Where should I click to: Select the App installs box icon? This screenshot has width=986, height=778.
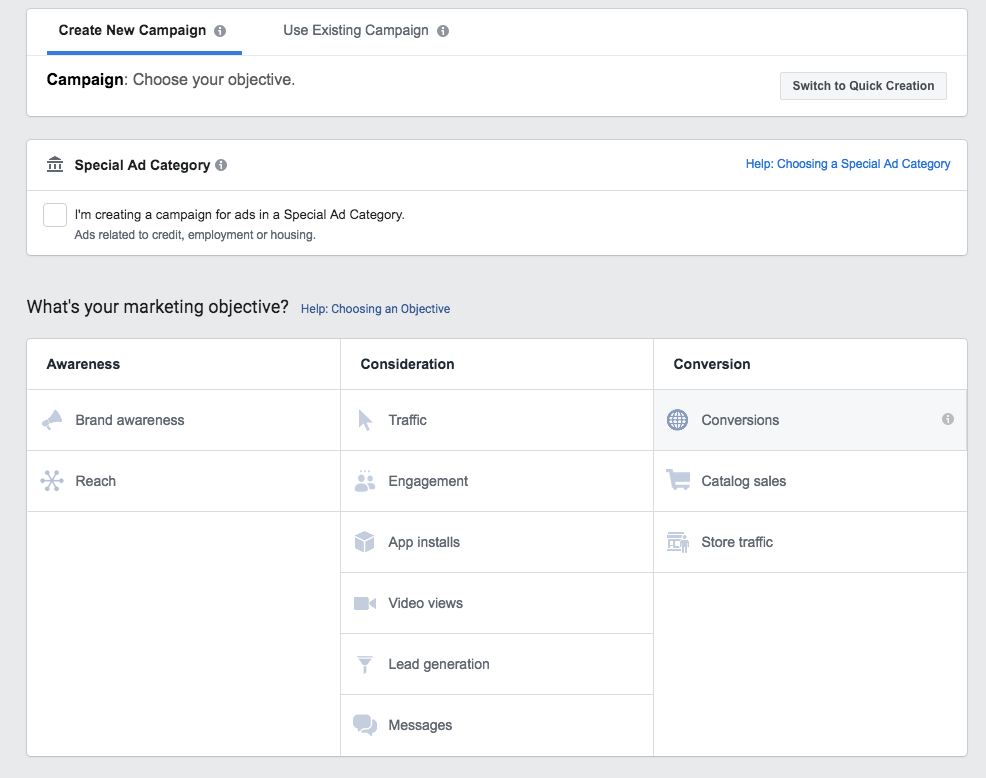tap(365, 543)
